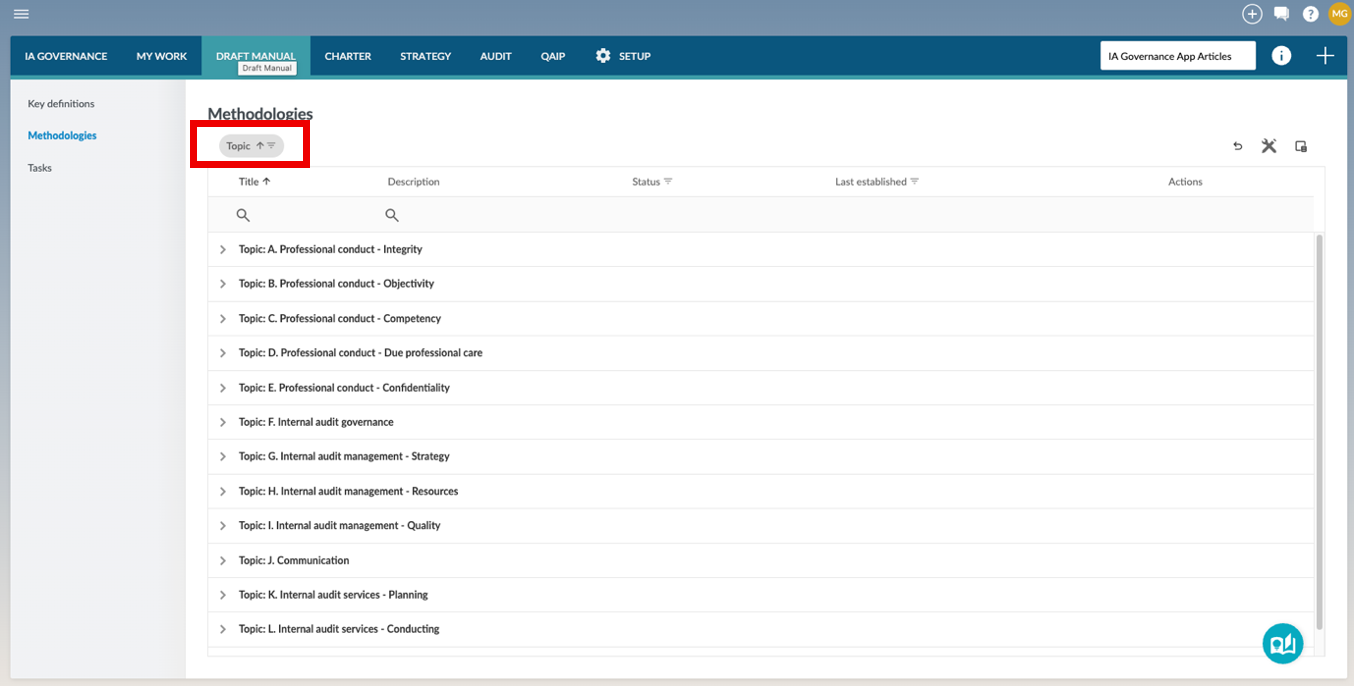Expand Topic I. Internal audit management - Quality
The width and height of the screenshot is (1354, 686).
[x=223, y=525]
